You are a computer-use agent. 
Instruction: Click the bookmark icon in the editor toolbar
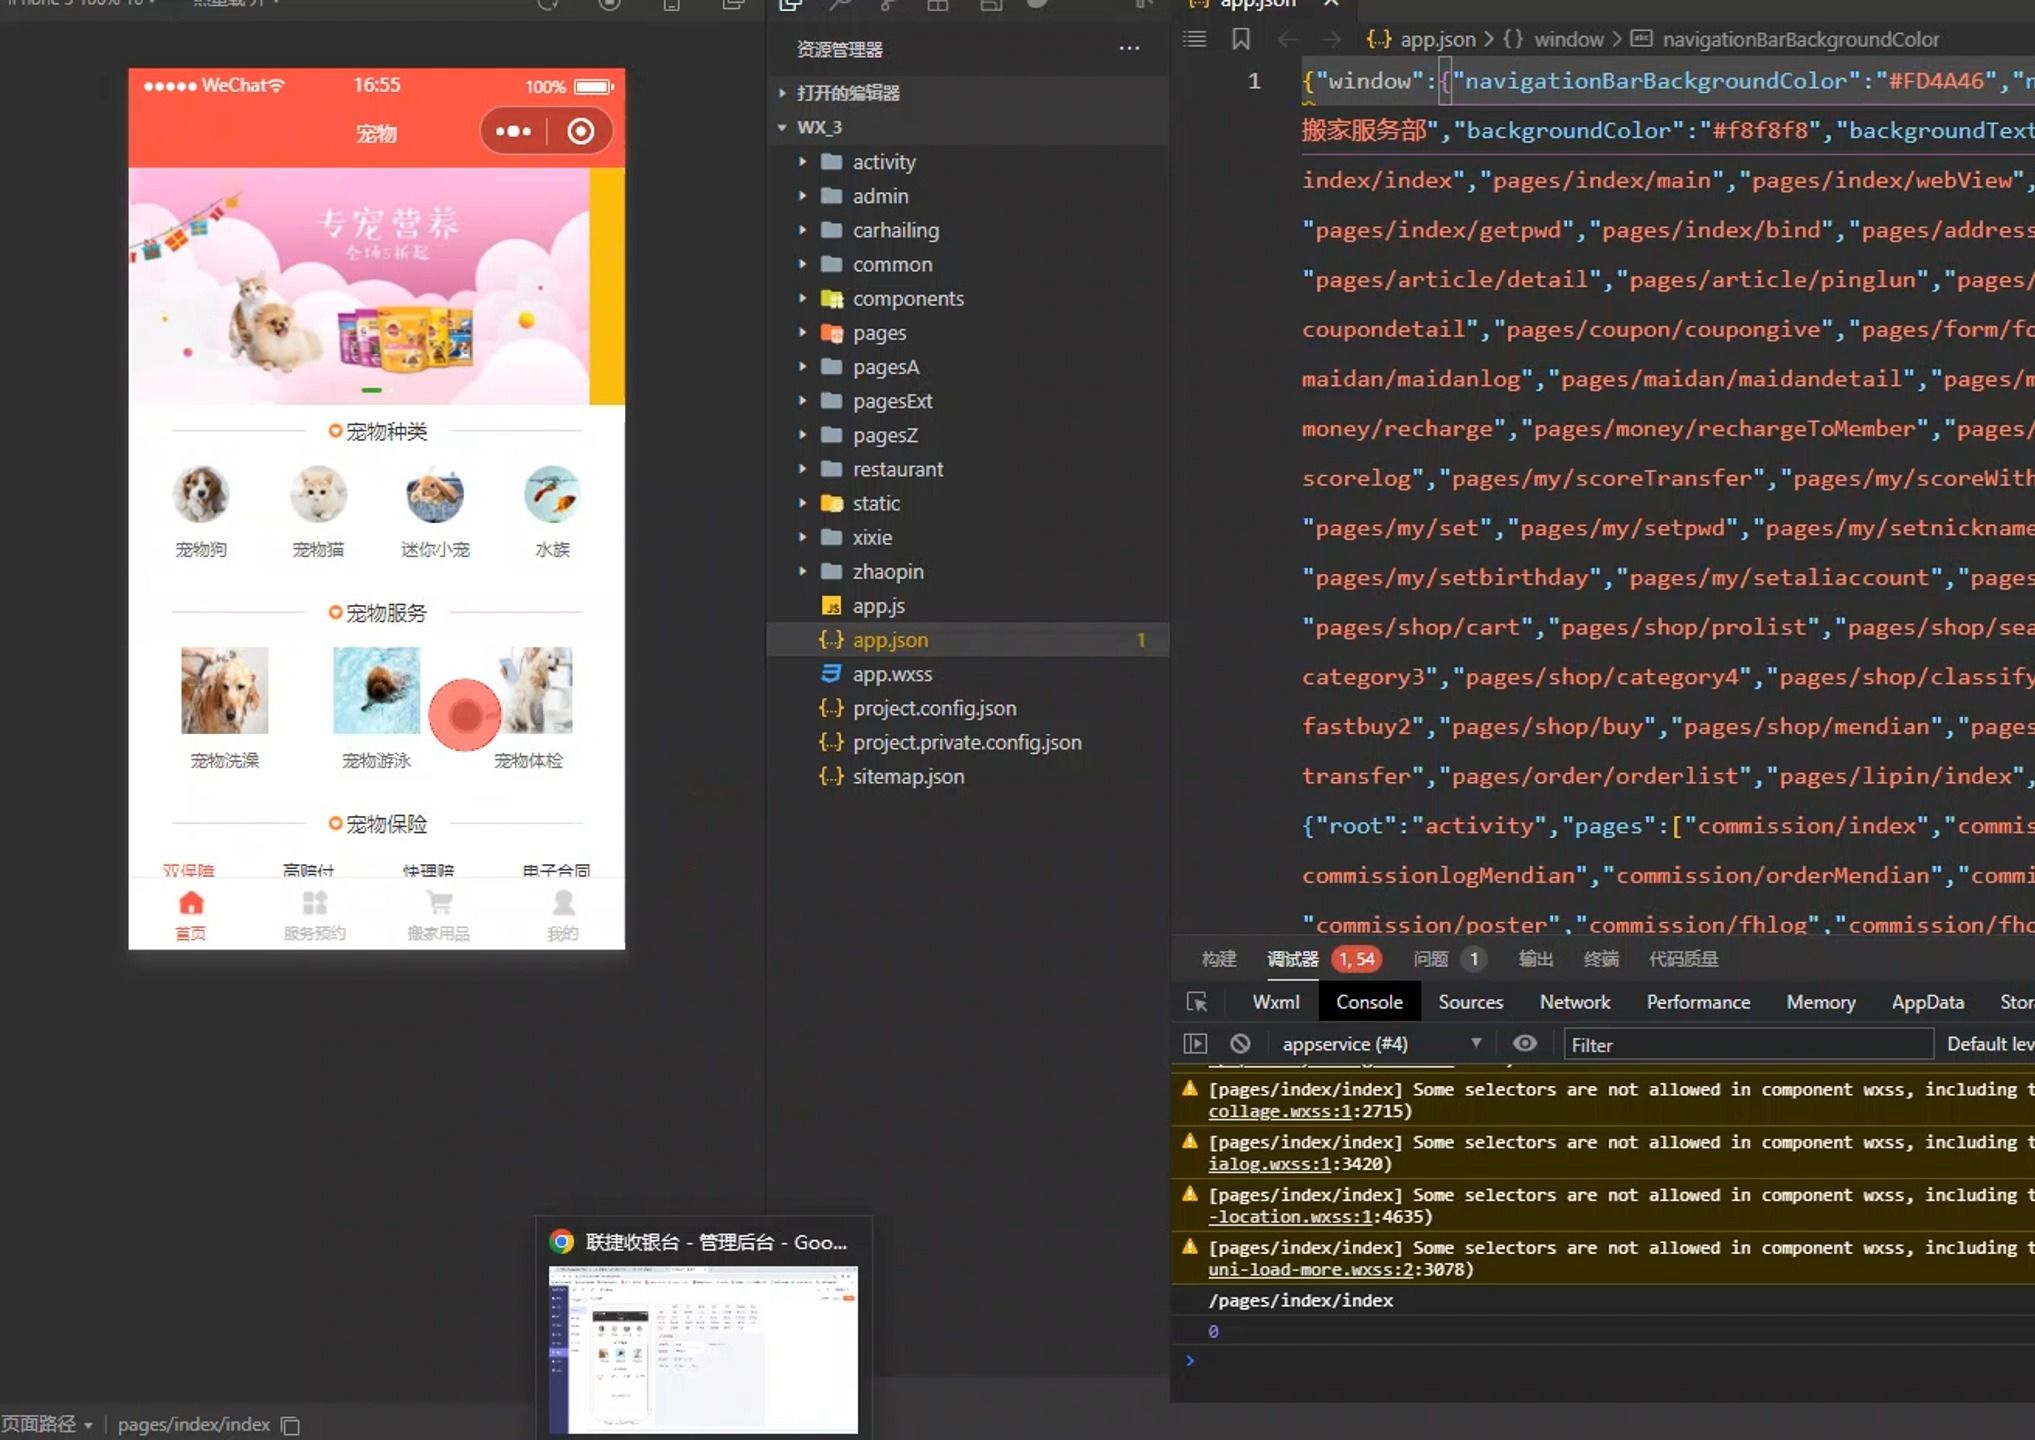point(1241,39)
